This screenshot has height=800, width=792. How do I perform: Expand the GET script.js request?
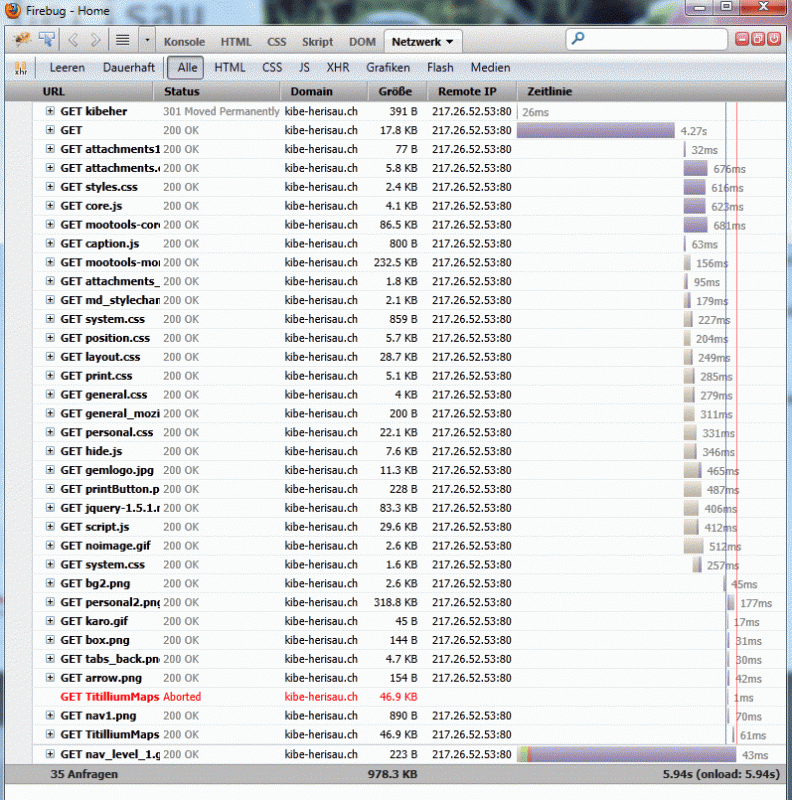pos(50,526)
